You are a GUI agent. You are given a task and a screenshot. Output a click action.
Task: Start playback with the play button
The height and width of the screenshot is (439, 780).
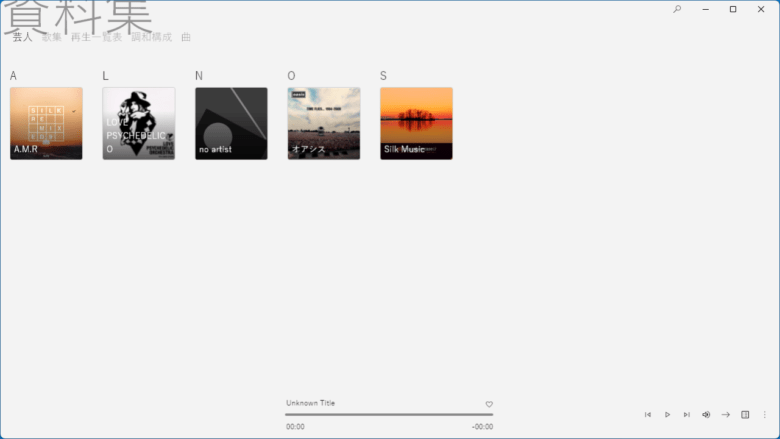(667, 415)
